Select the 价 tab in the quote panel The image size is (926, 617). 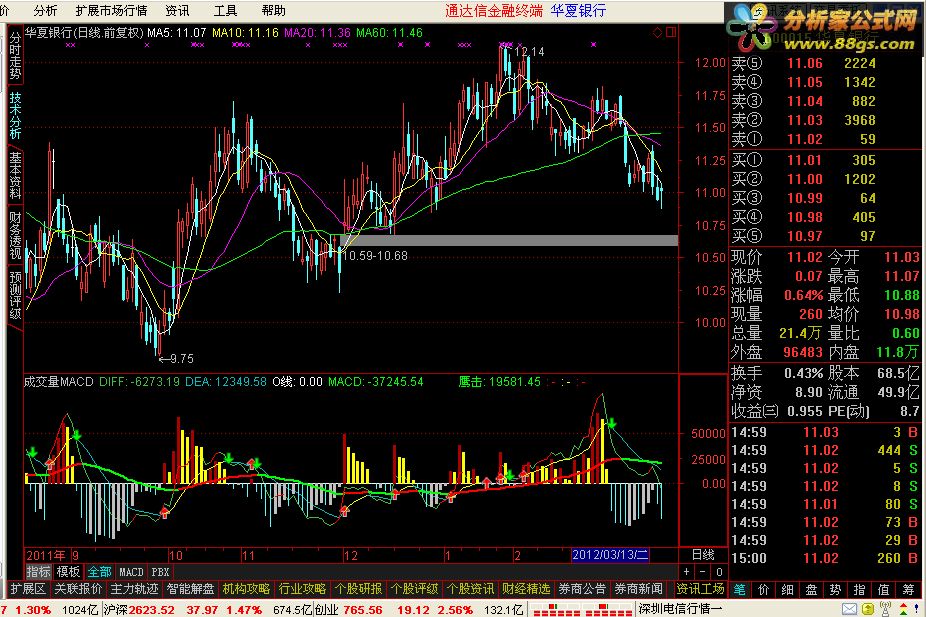point(764,589)
